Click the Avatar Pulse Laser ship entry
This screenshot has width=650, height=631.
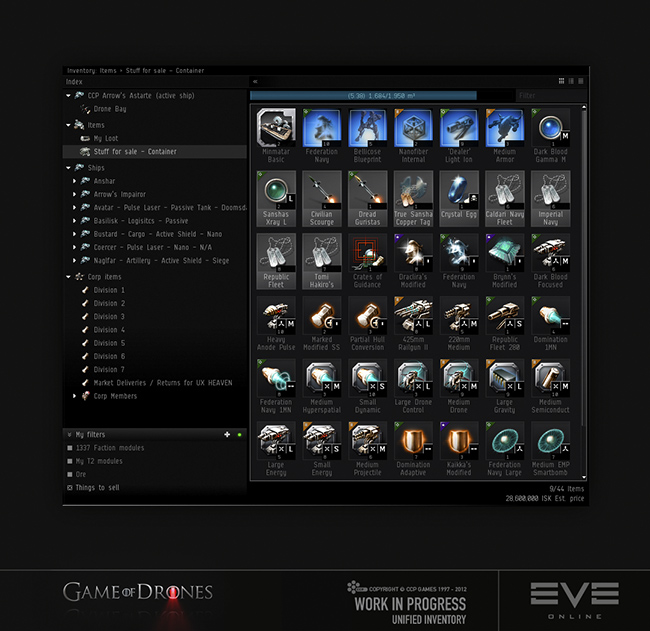click(x=170, y=207)
